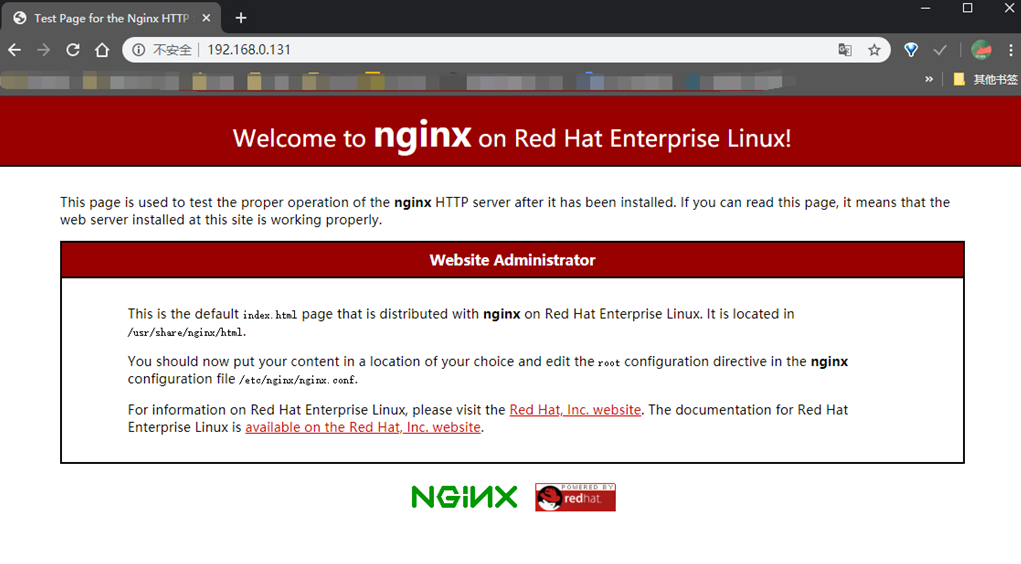
Task: View site information for the insecure connection
Action: (139, 50)
